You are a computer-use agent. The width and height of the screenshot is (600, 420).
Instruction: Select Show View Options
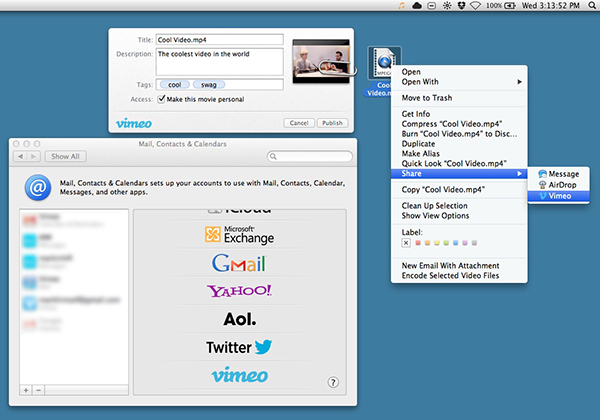click(x=459, y=216)
